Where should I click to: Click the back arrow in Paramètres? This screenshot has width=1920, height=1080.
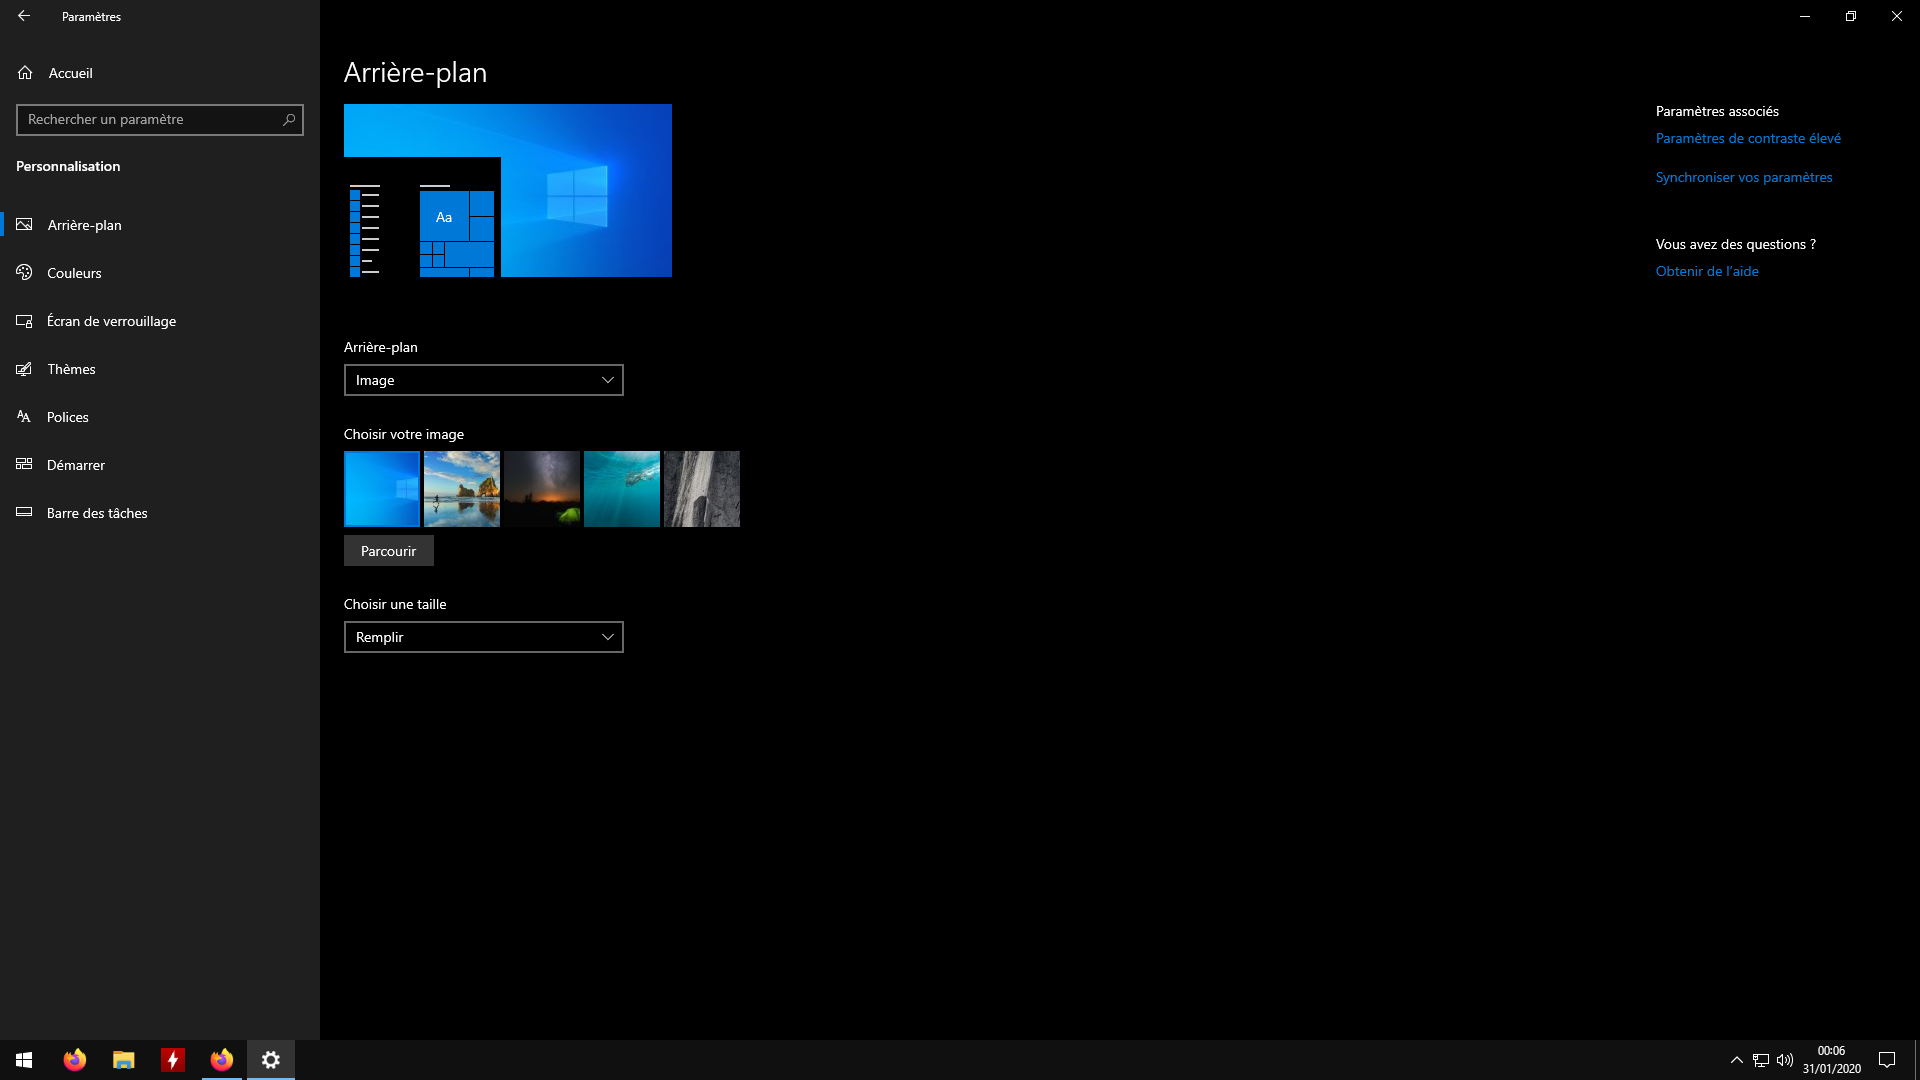click(x=24, y=16)
